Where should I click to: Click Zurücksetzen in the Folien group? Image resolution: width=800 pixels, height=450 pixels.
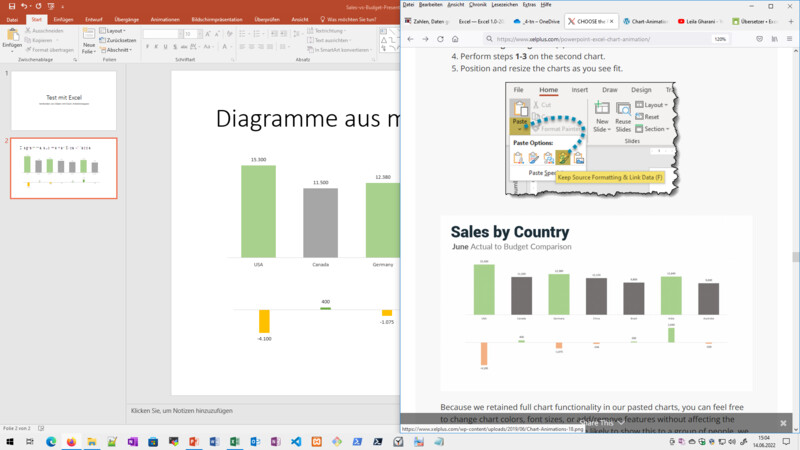pos(118,40)
